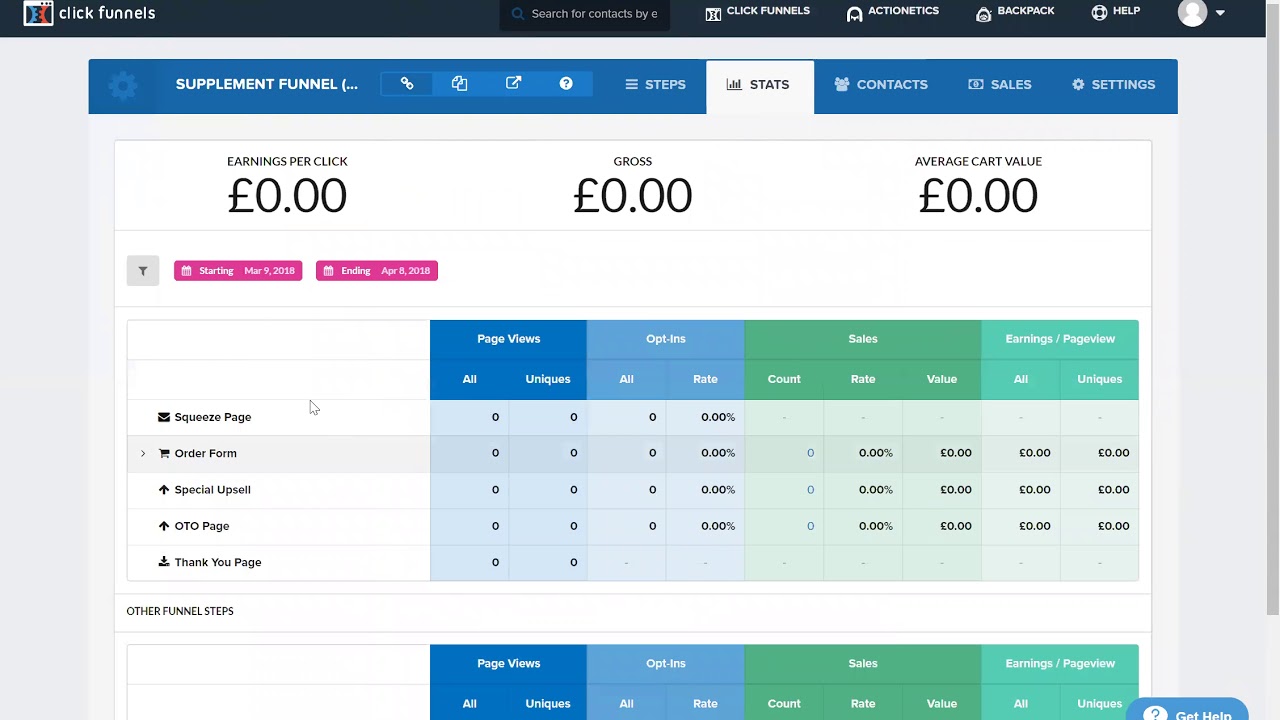Open the Click Funnels top menu
The width and height of the screenshot is (1280, 720).
pyautogui.click(x=757, y=12)
